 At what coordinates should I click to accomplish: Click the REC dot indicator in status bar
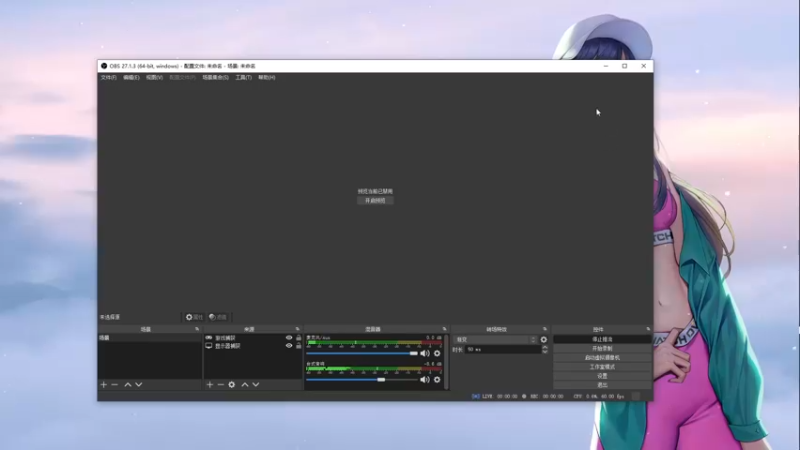[x=524, y=396]
